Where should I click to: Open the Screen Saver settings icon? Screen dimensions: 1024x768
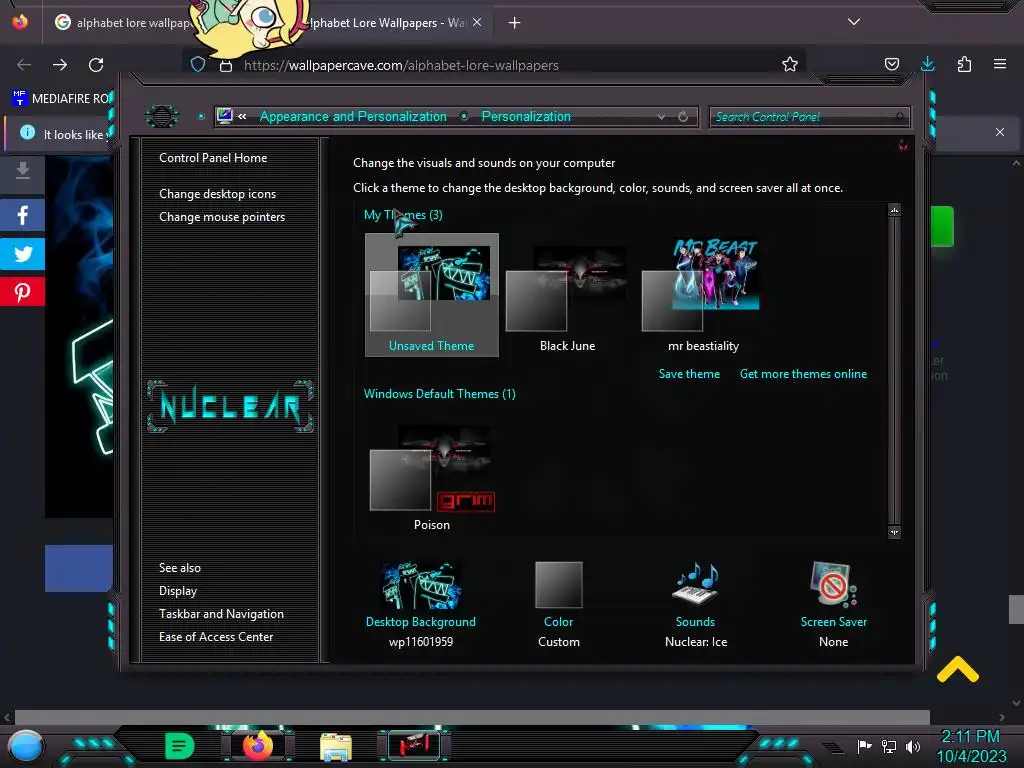coord(833,584)
